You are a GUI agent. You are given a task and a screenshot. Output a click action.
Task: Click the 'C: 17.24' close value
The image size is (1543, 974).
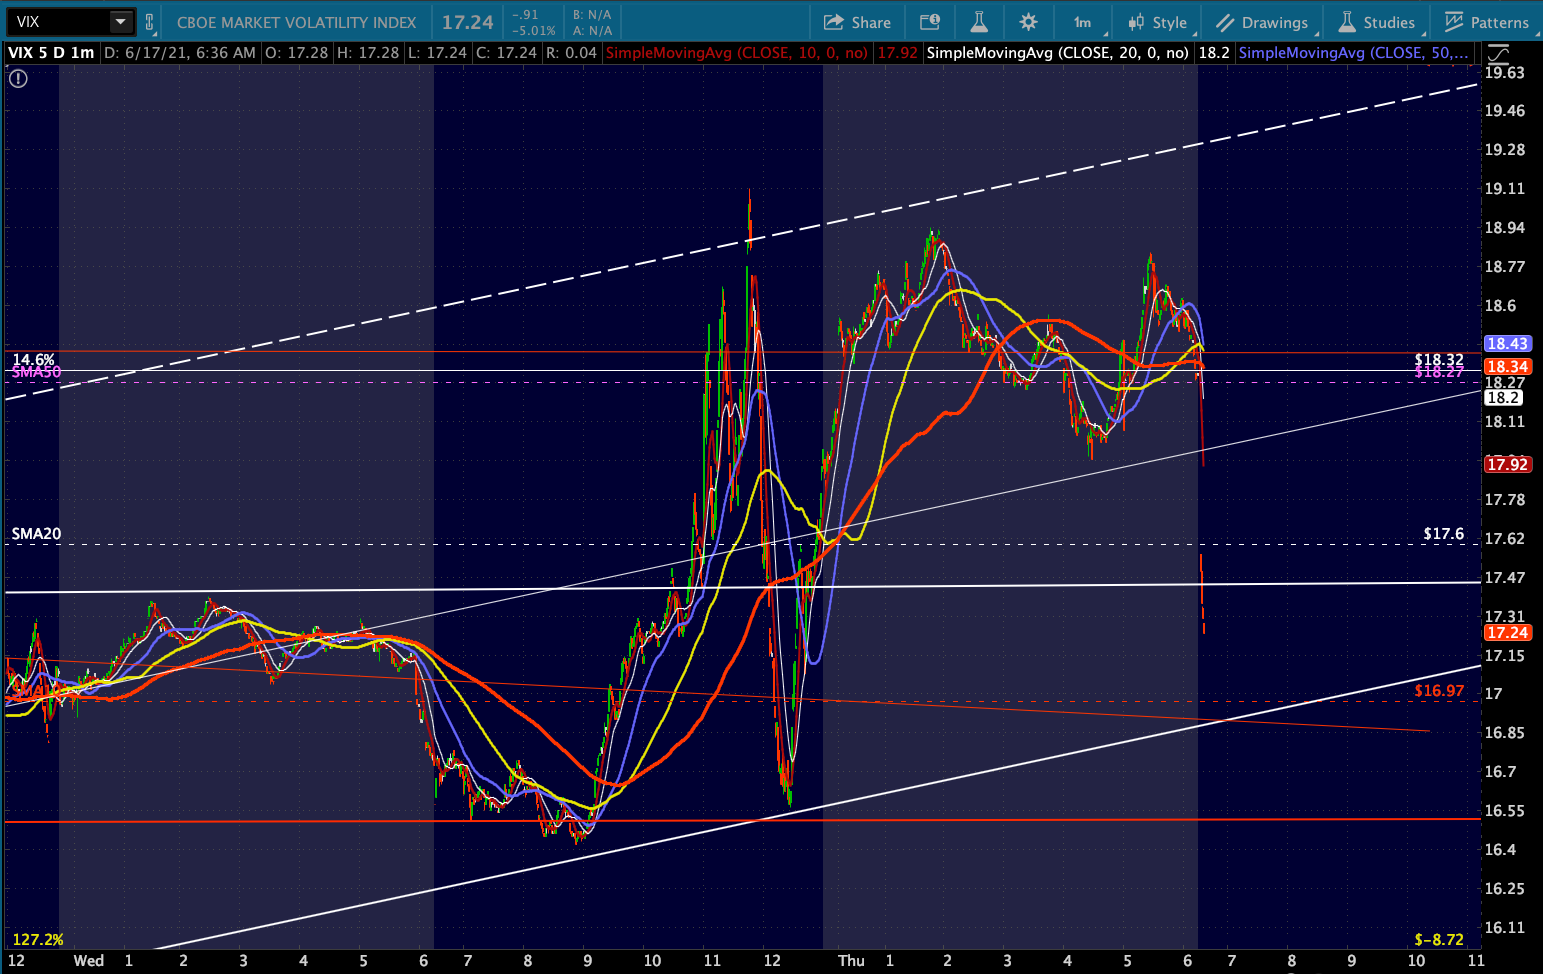(x=505, y=53)
